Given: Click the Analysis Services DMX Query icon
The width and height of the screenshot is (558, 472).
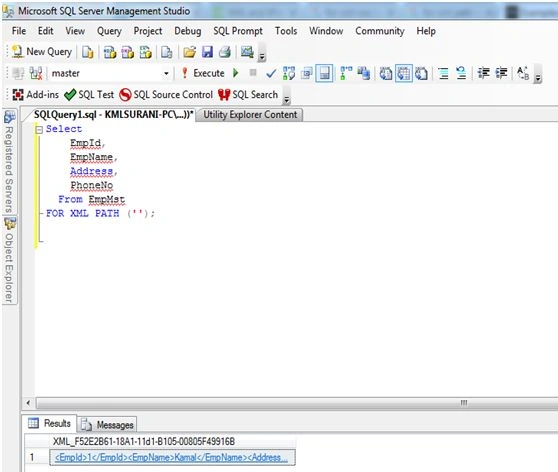Looking at the screenshot, I should tap(127, 52).
